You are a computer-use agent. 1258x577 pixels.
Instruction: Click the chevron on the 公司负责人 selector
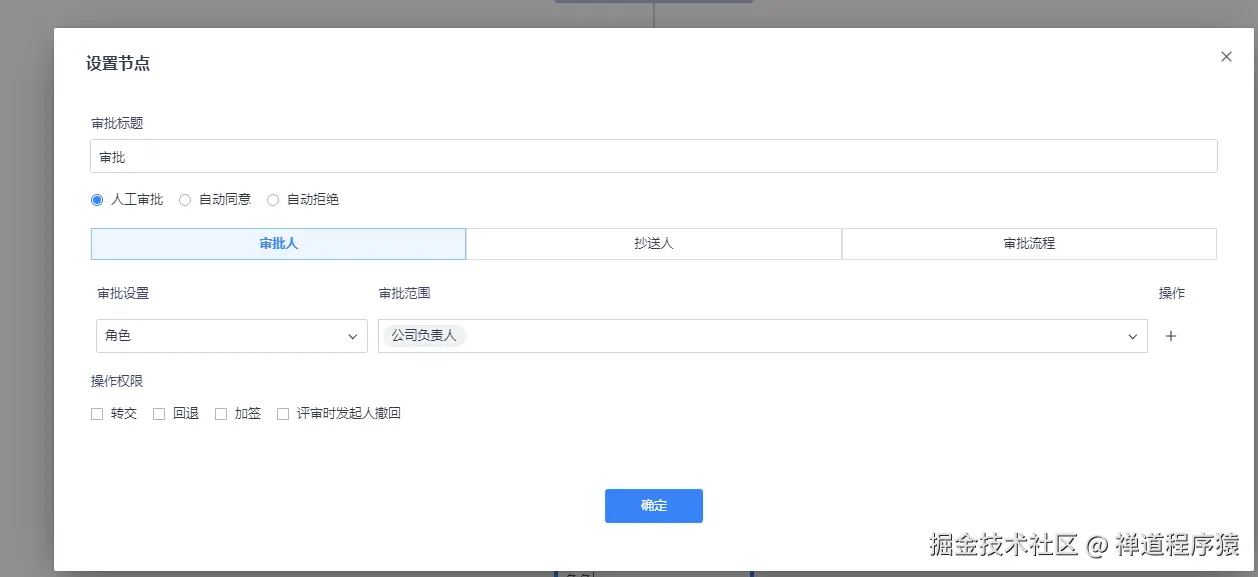1131,336
